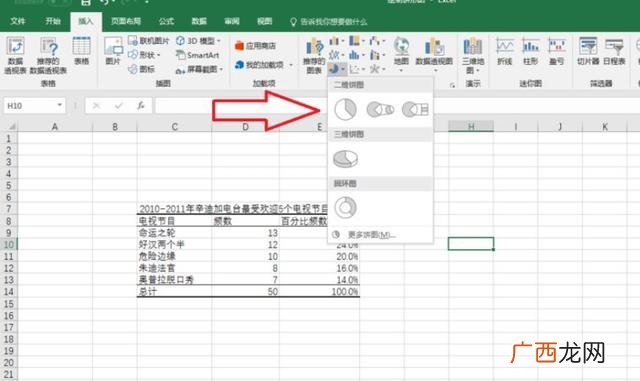Insert a SmartArt graphic
The image size is (640, 381).
click(198, 55)
